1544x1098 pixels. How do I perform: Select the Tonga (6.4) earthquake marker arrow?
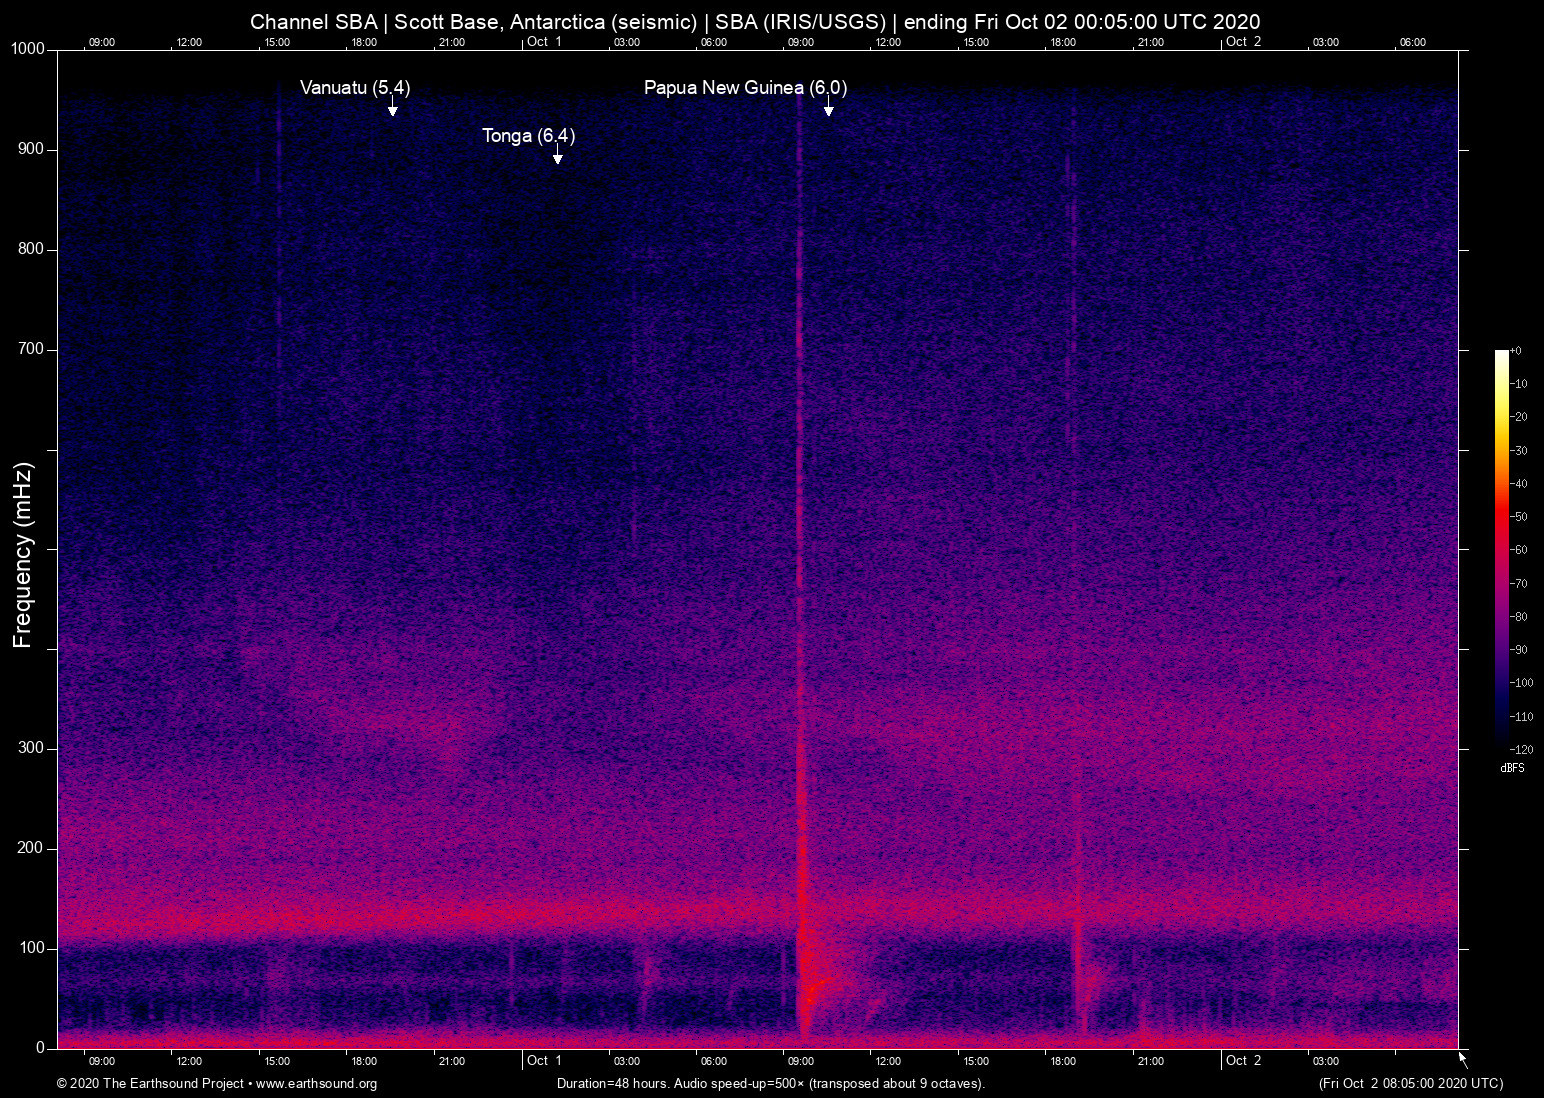[x=557, y=156]
